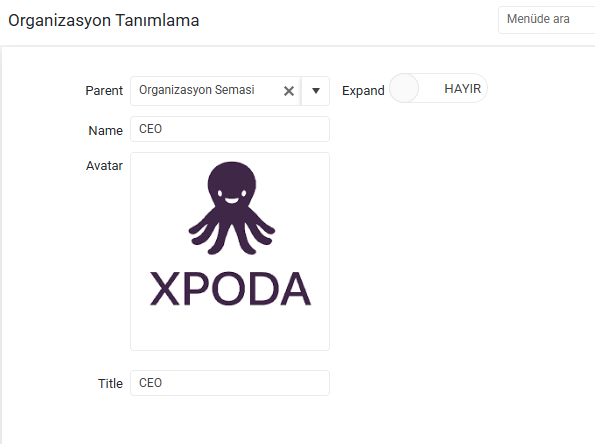This screenshot has width=595, height=444.
Task: Click the Name field label
Action: tap(105, 131)
